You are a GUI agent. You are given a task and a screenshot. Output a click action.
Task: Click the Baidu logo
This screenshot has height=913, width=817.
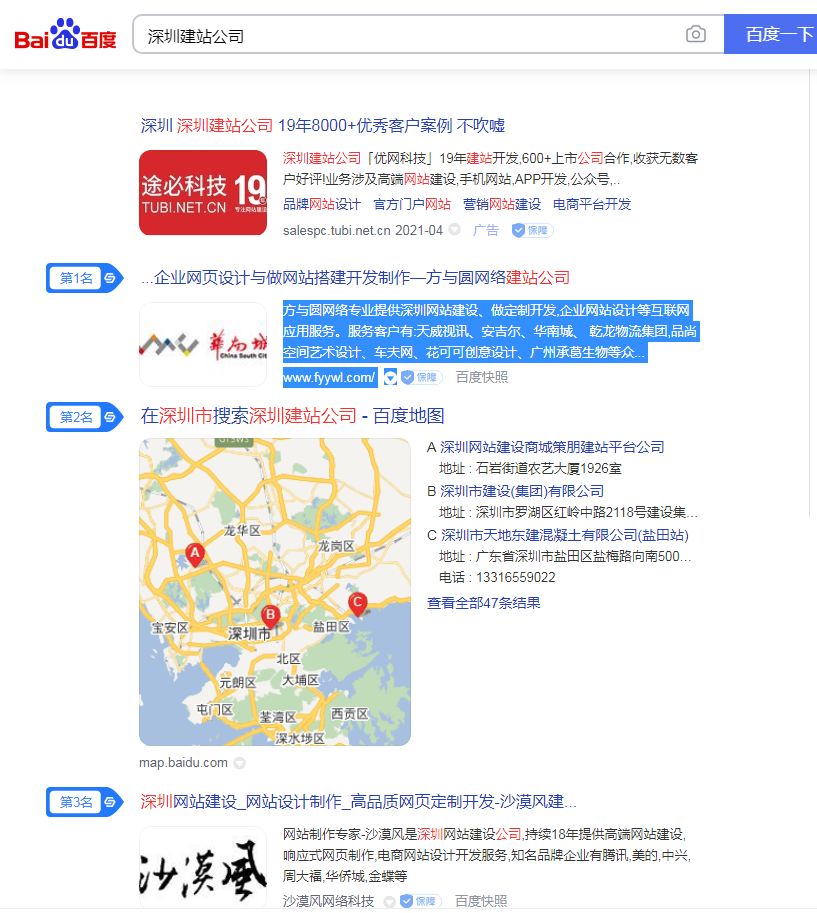pos(65,34)
